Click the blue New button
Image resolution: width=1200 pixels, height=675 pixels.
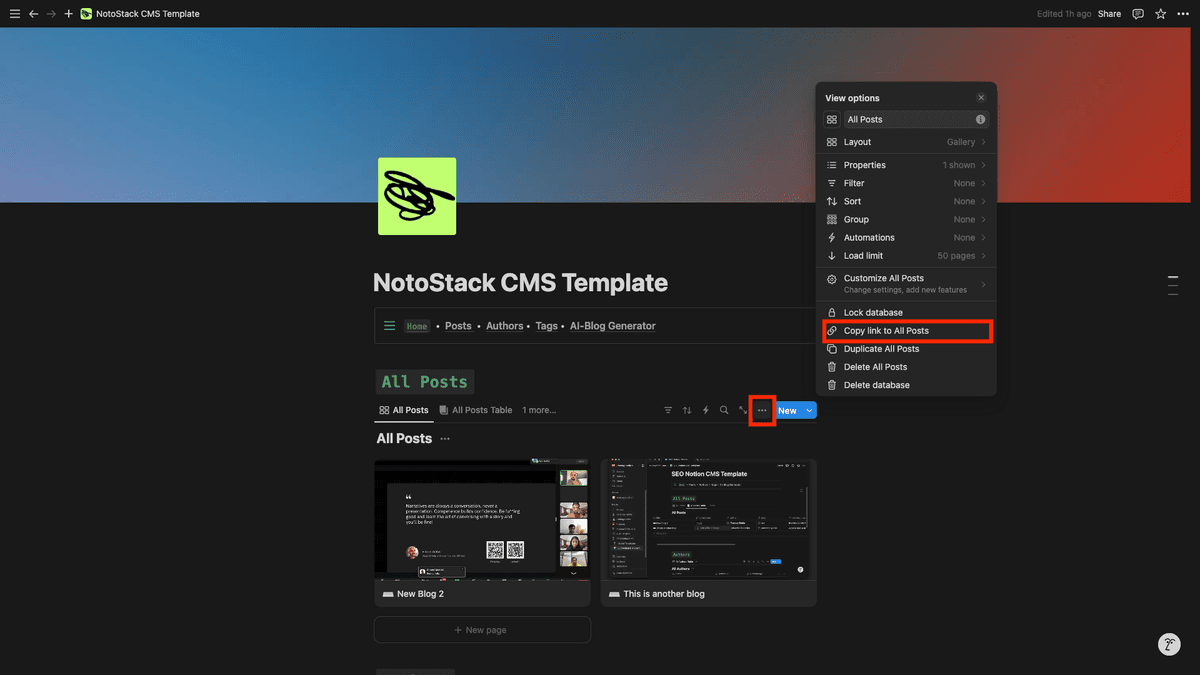click(788, 410)
